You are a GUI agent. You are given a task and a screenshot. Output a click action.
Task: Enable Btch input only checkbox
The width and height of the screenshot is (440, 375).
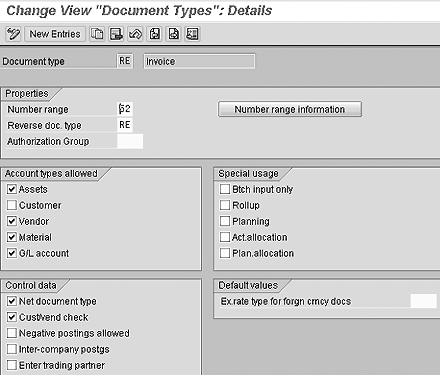click(x=225, y=189)
